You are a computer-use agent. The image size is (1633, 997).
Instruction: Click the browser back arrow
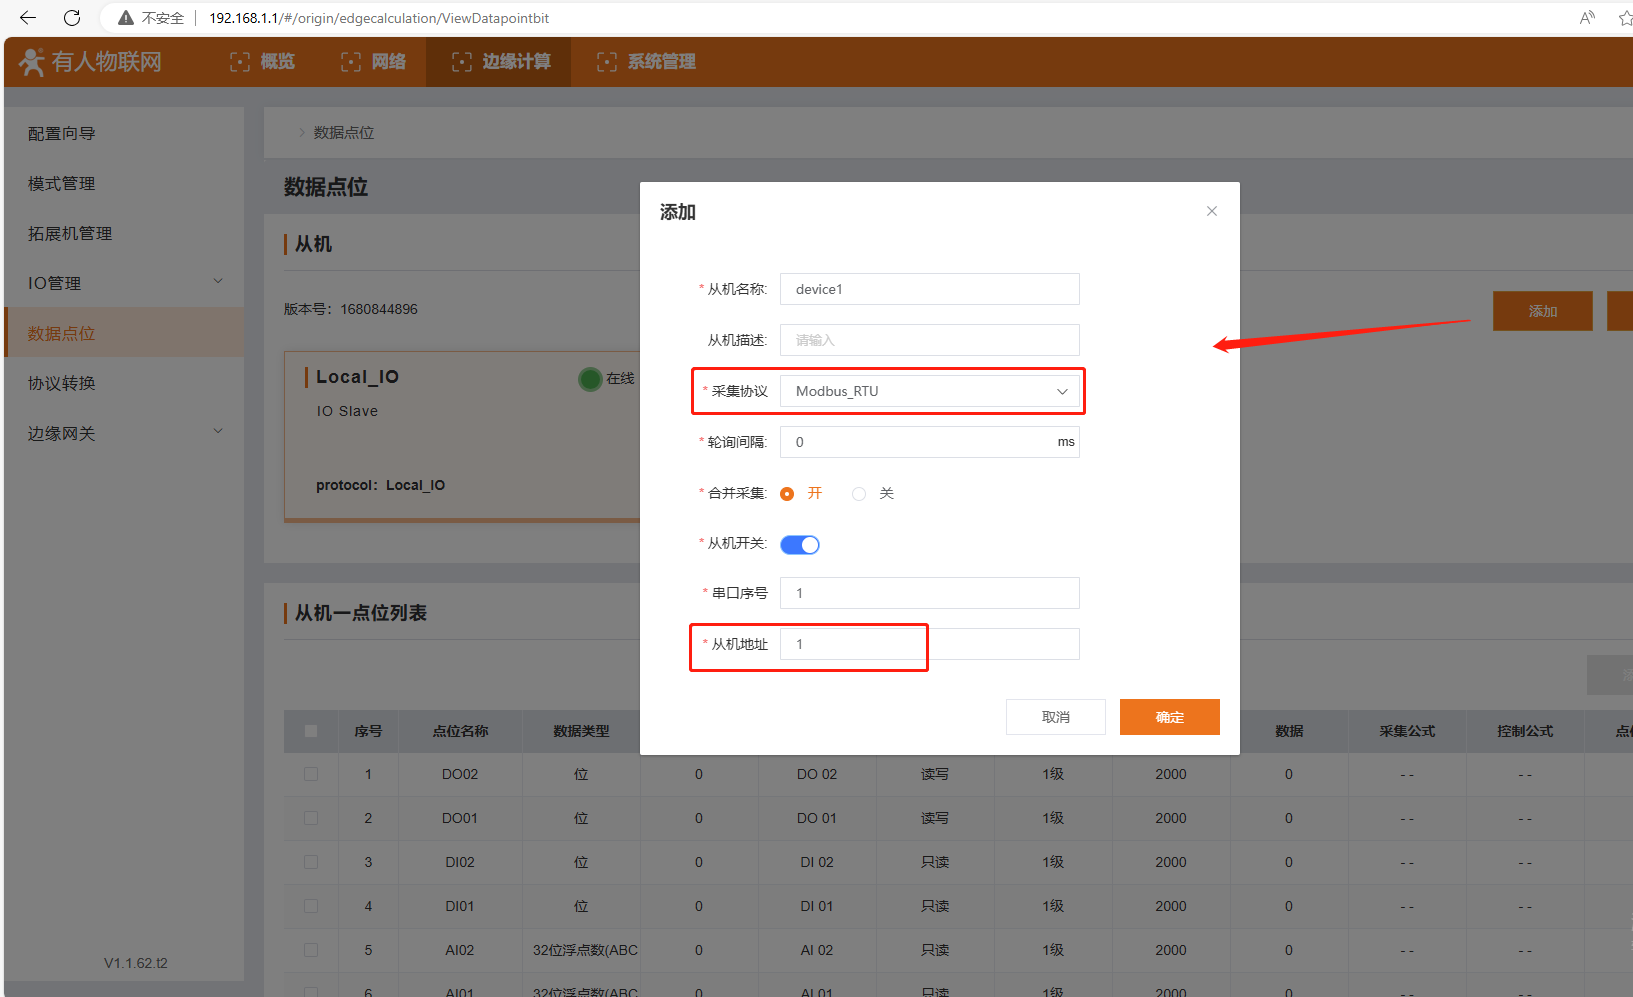pos(28,18)
